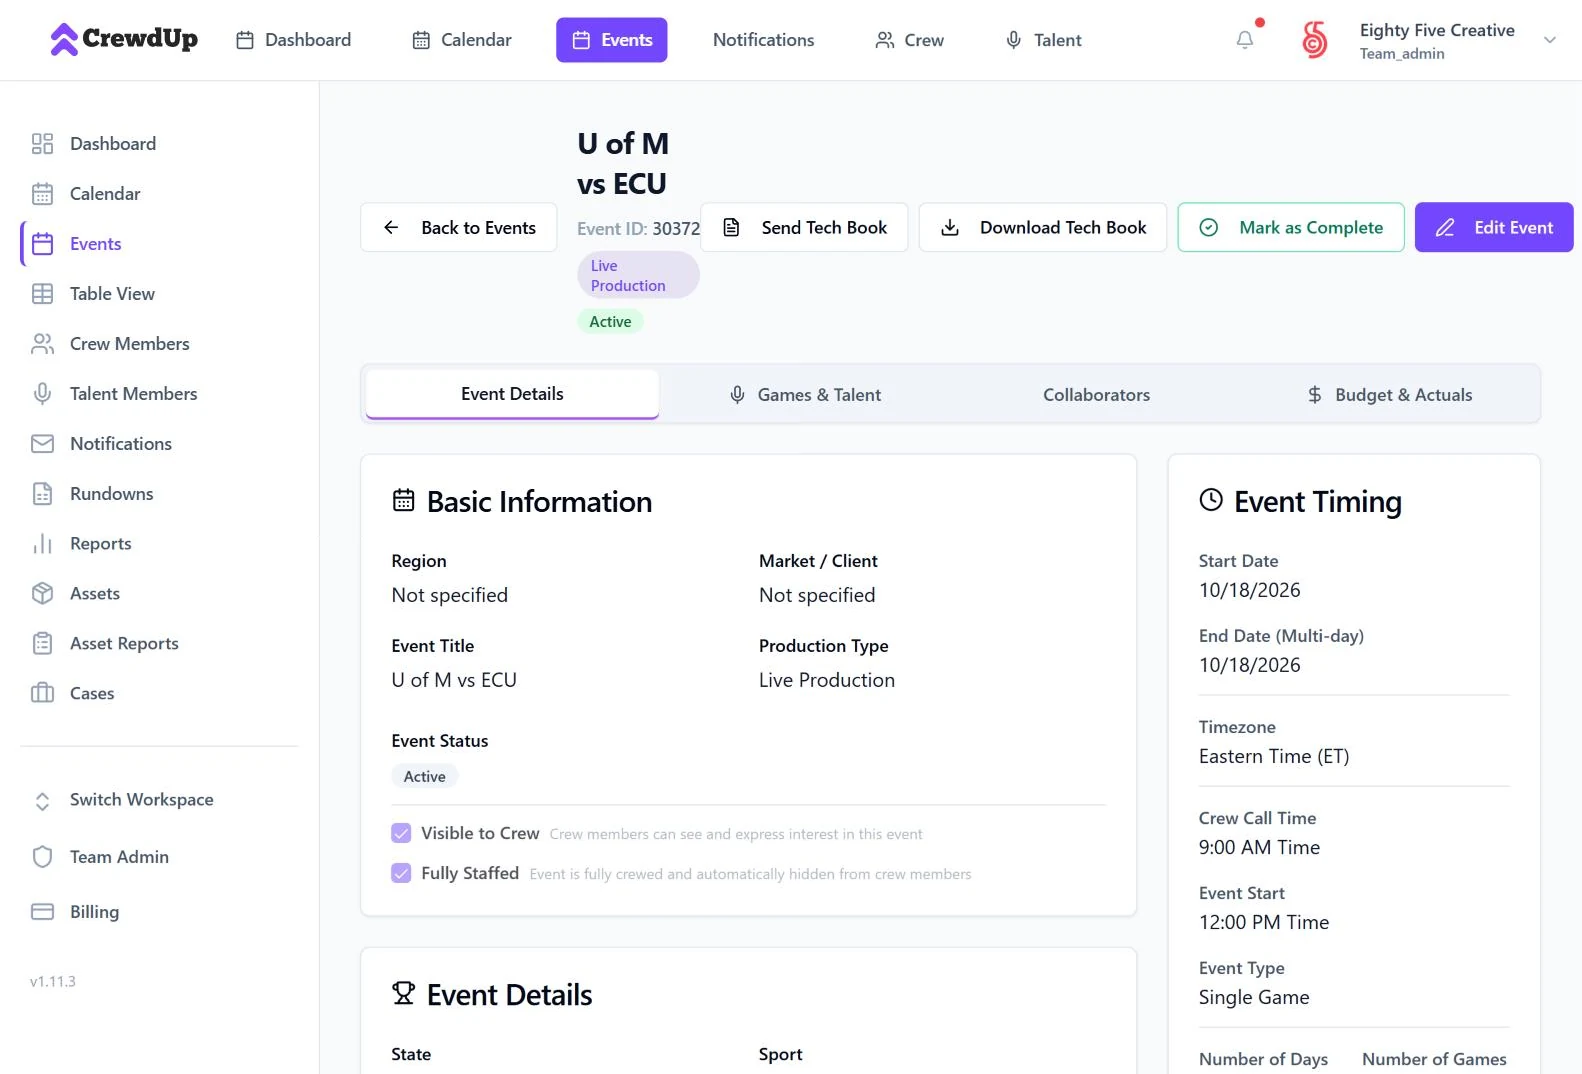Click the Budget & Actuals dollar icon
1582x1074 pixels.
coord(1315,395)
